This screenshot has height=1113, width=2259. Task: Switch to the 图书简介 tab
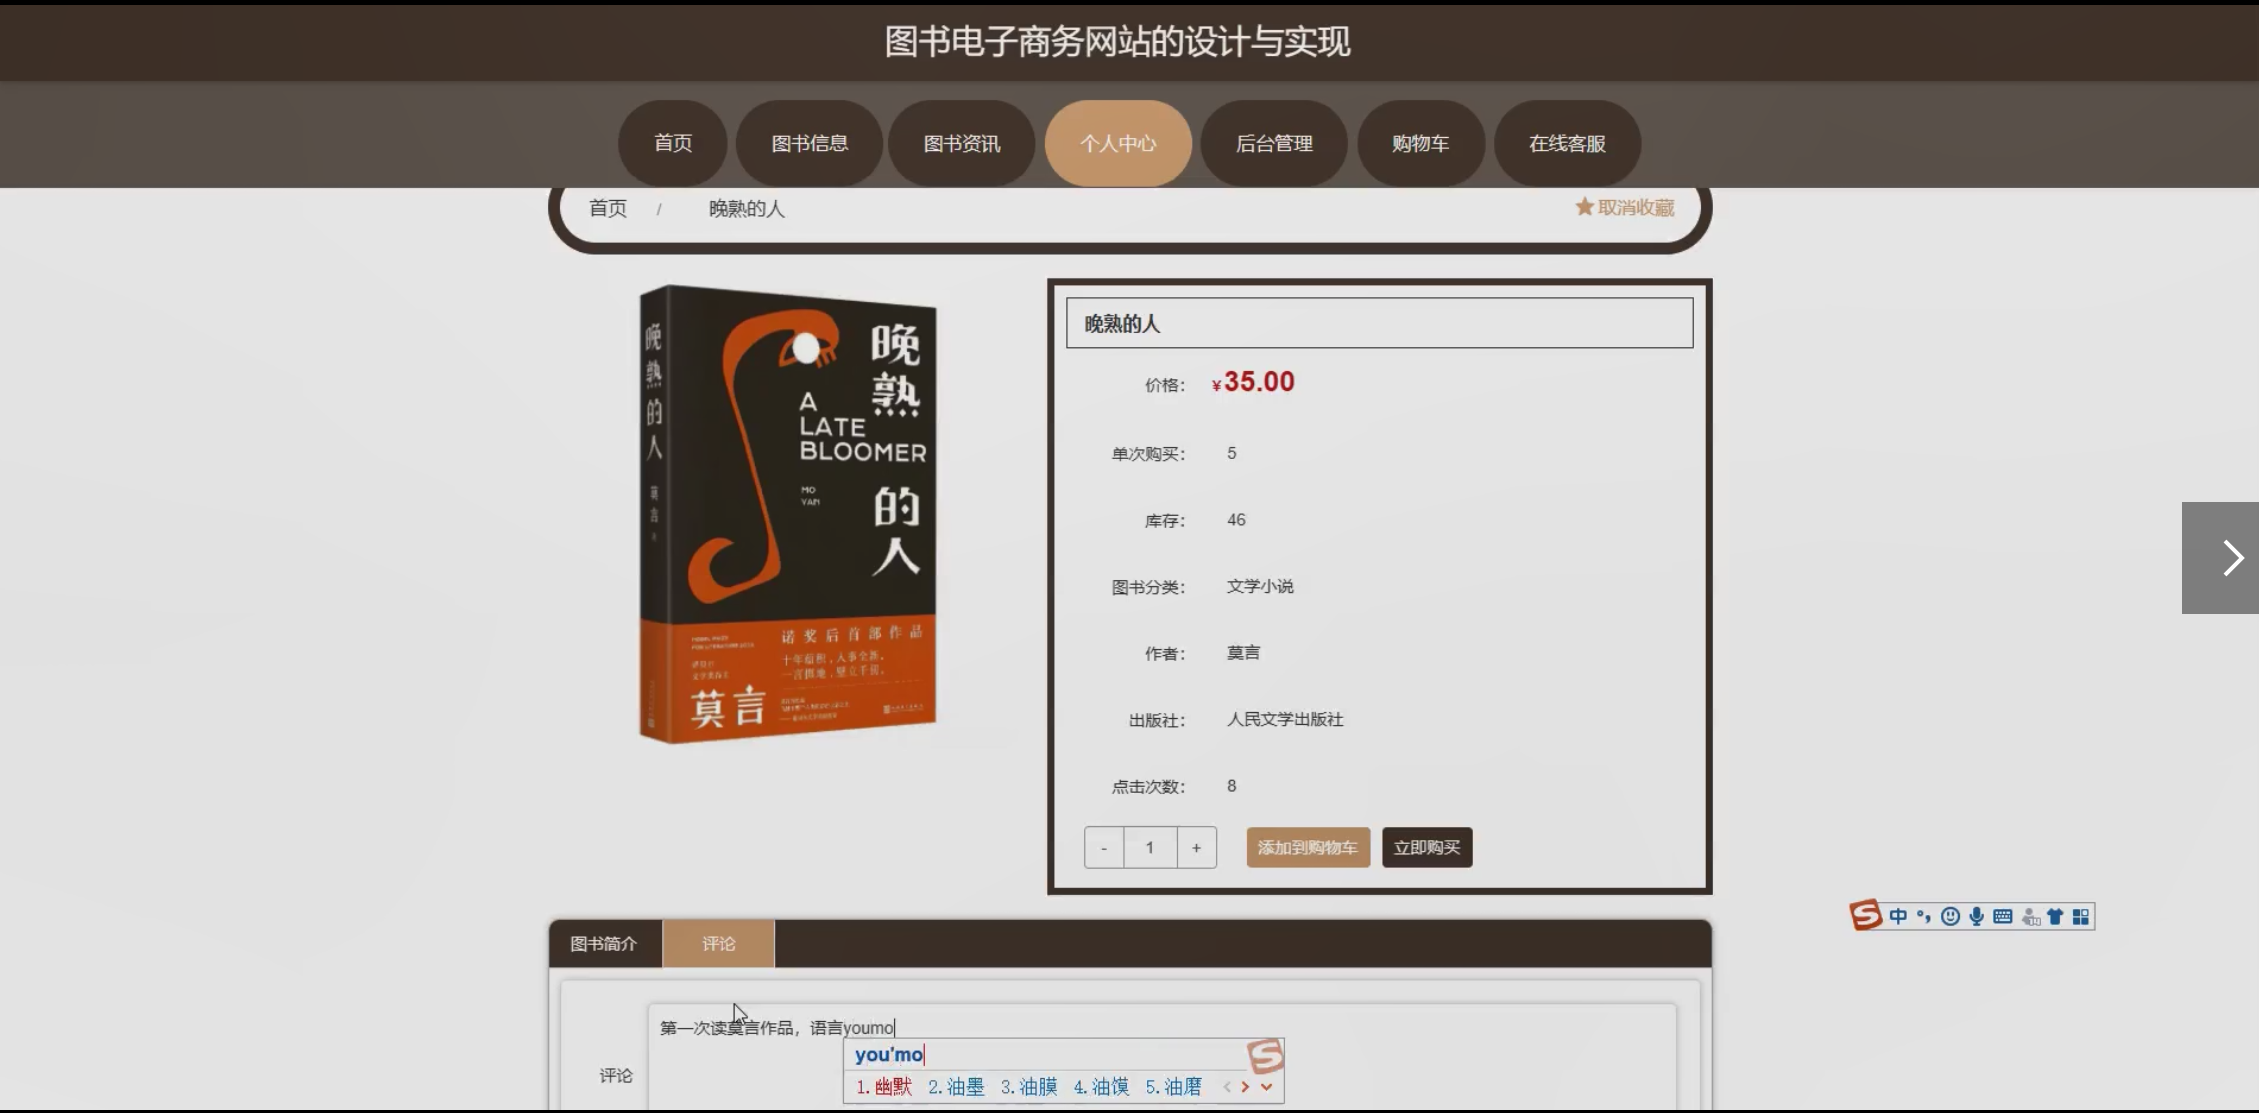[x=604, y=943]
